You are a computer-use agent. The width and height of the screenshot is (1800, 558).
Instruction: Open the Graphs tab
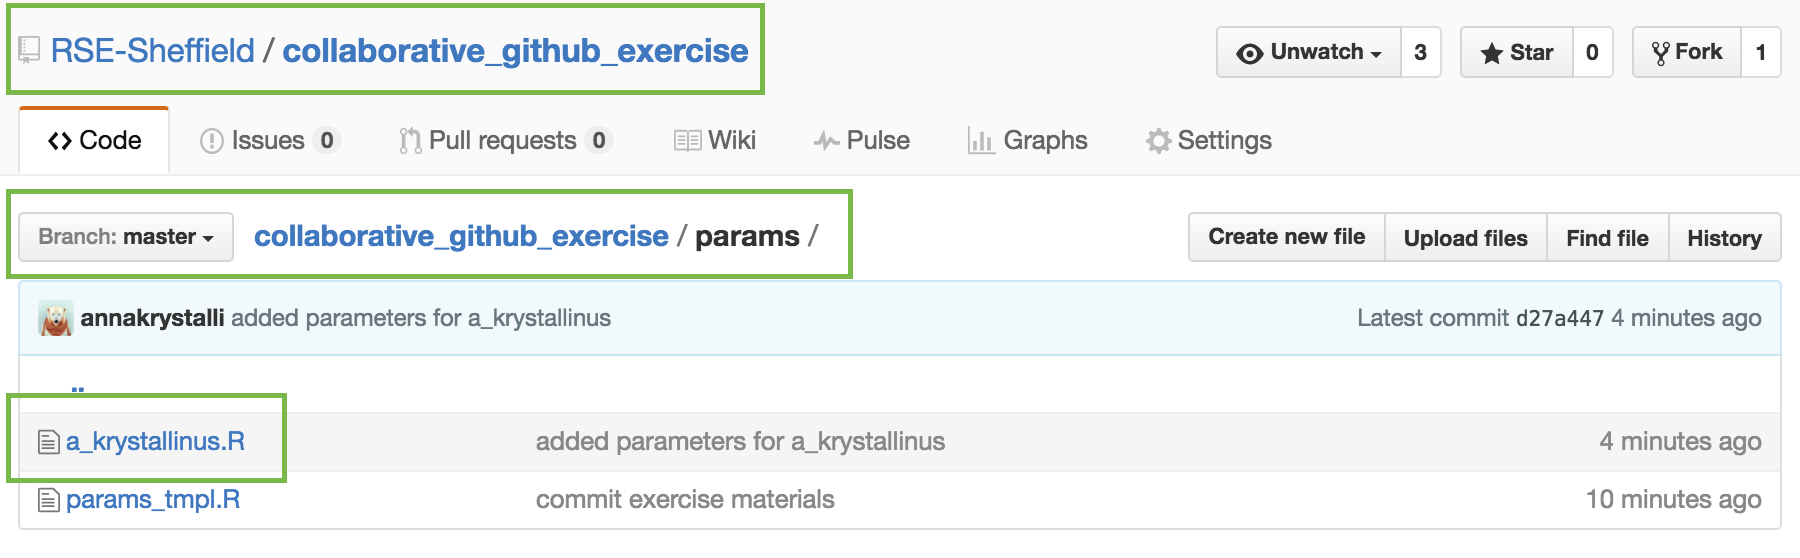point(1028,141)
